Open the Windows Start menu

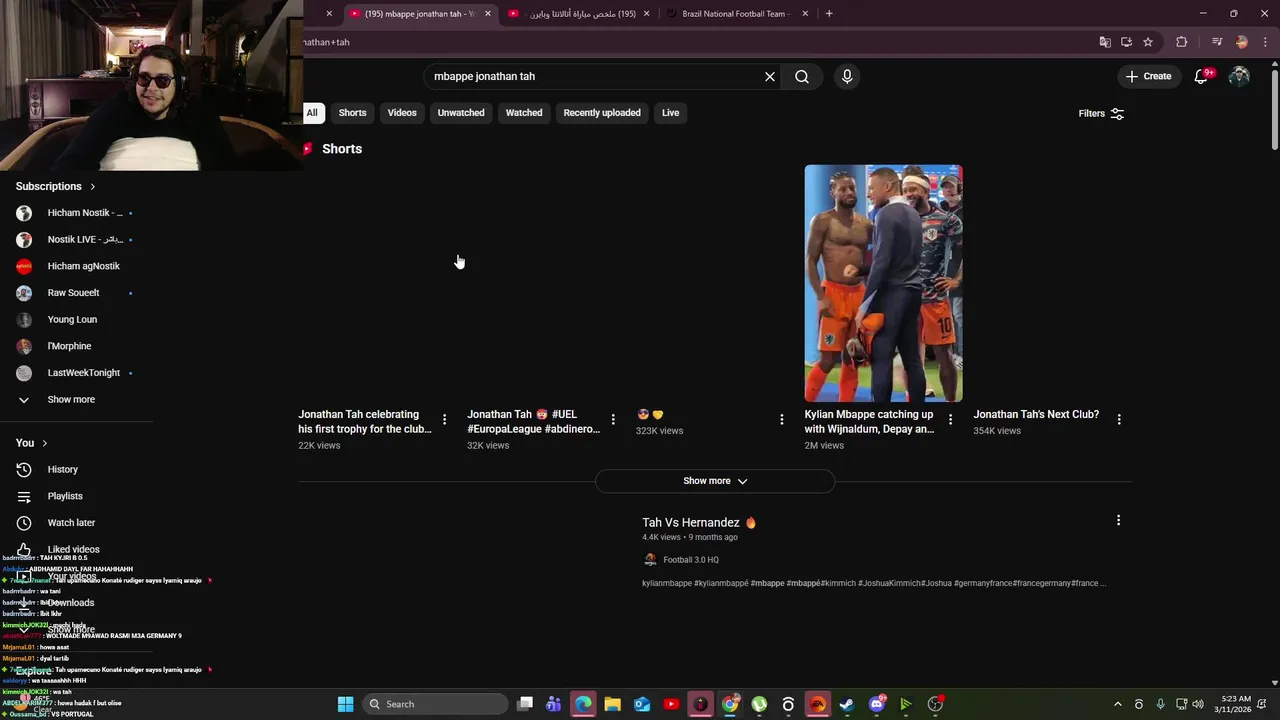(x=345, y=704)
